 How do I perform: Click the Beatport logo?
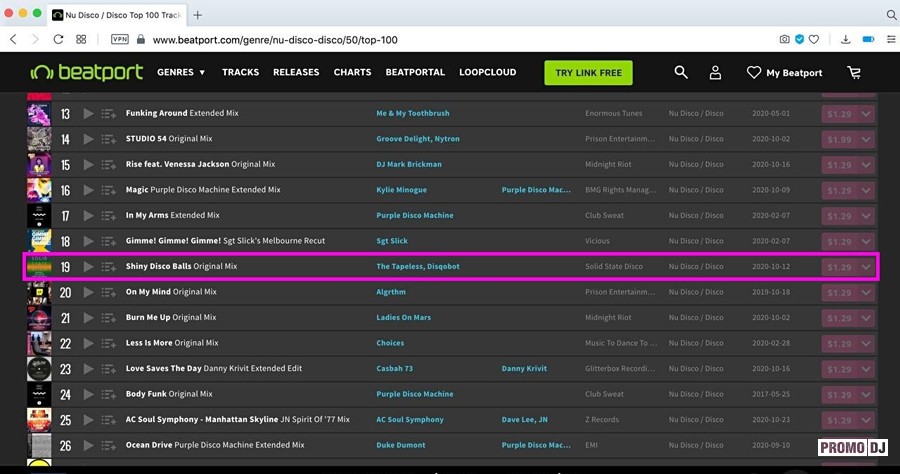pos(86,72)
